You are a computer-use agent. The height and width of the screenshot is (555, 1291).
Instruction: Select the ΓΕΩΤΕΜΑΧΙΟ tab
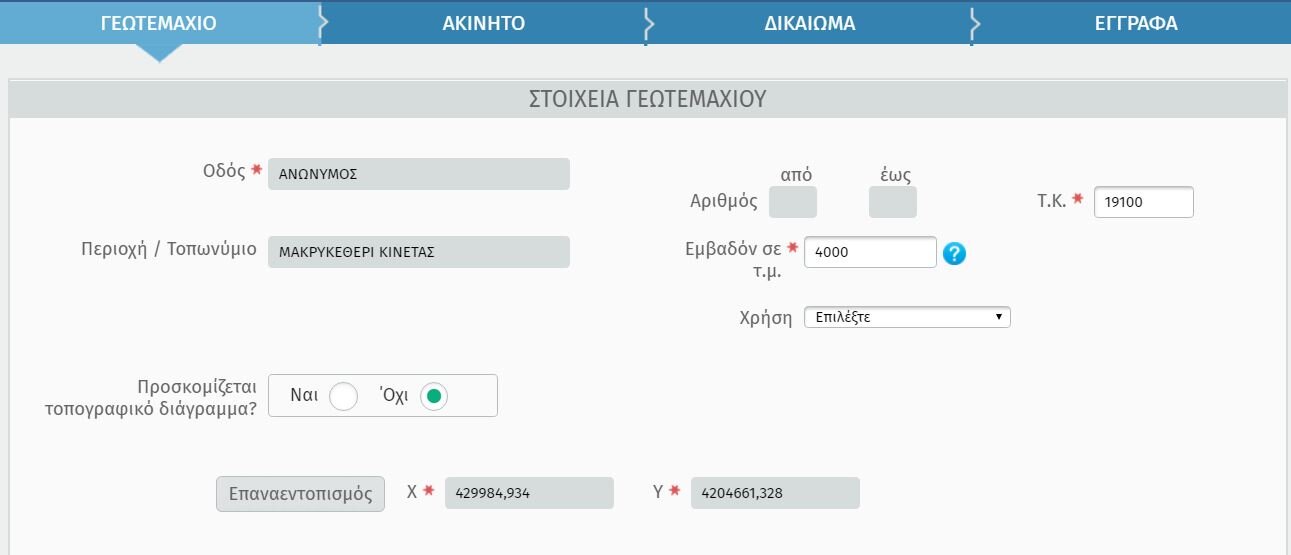pos(159,24)
